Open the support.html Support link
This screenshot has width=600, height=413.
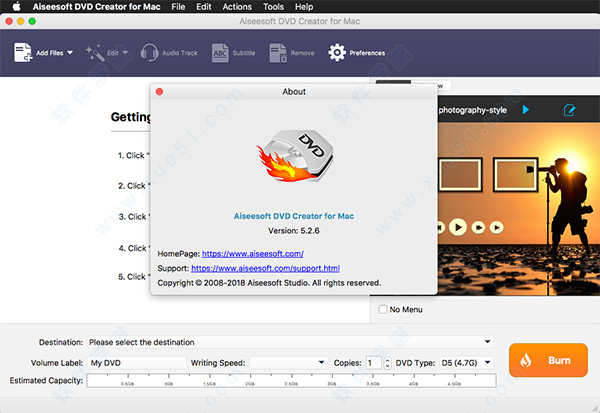(x=265, y=268)
